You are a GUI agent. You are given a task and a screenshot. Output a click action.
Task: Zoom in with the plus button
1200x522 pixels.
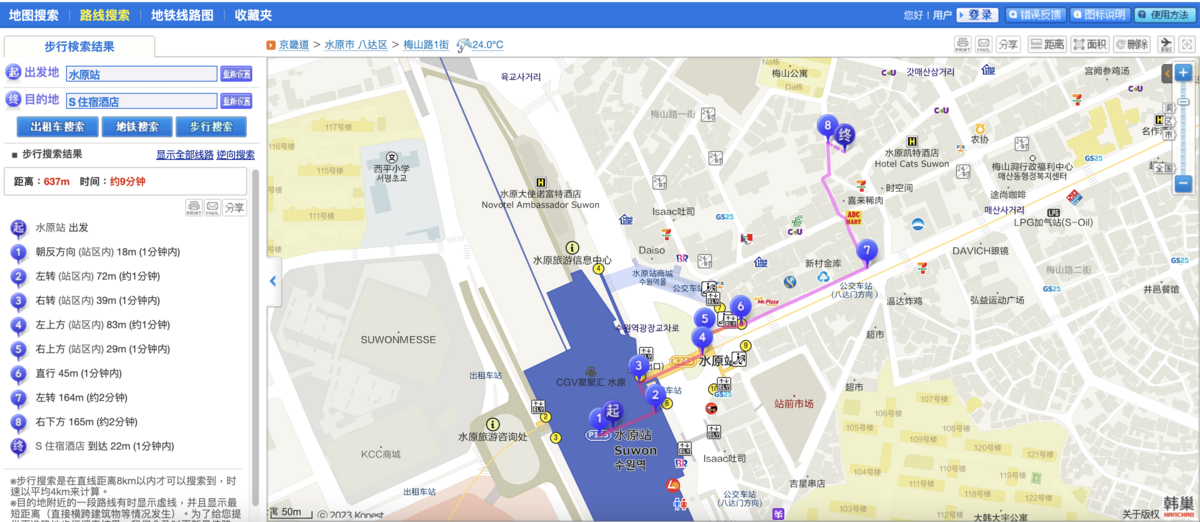tap(1183, 73)
